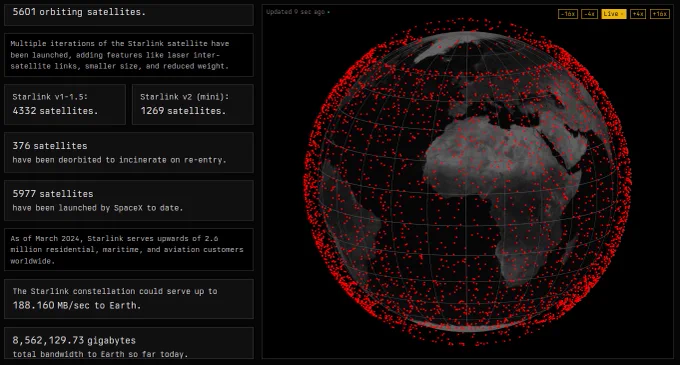Viewport: 680px width, 365px height.
Task: Click the 'Multiple iterations of the Starlink' paragraph
Action: pos(120,55)
